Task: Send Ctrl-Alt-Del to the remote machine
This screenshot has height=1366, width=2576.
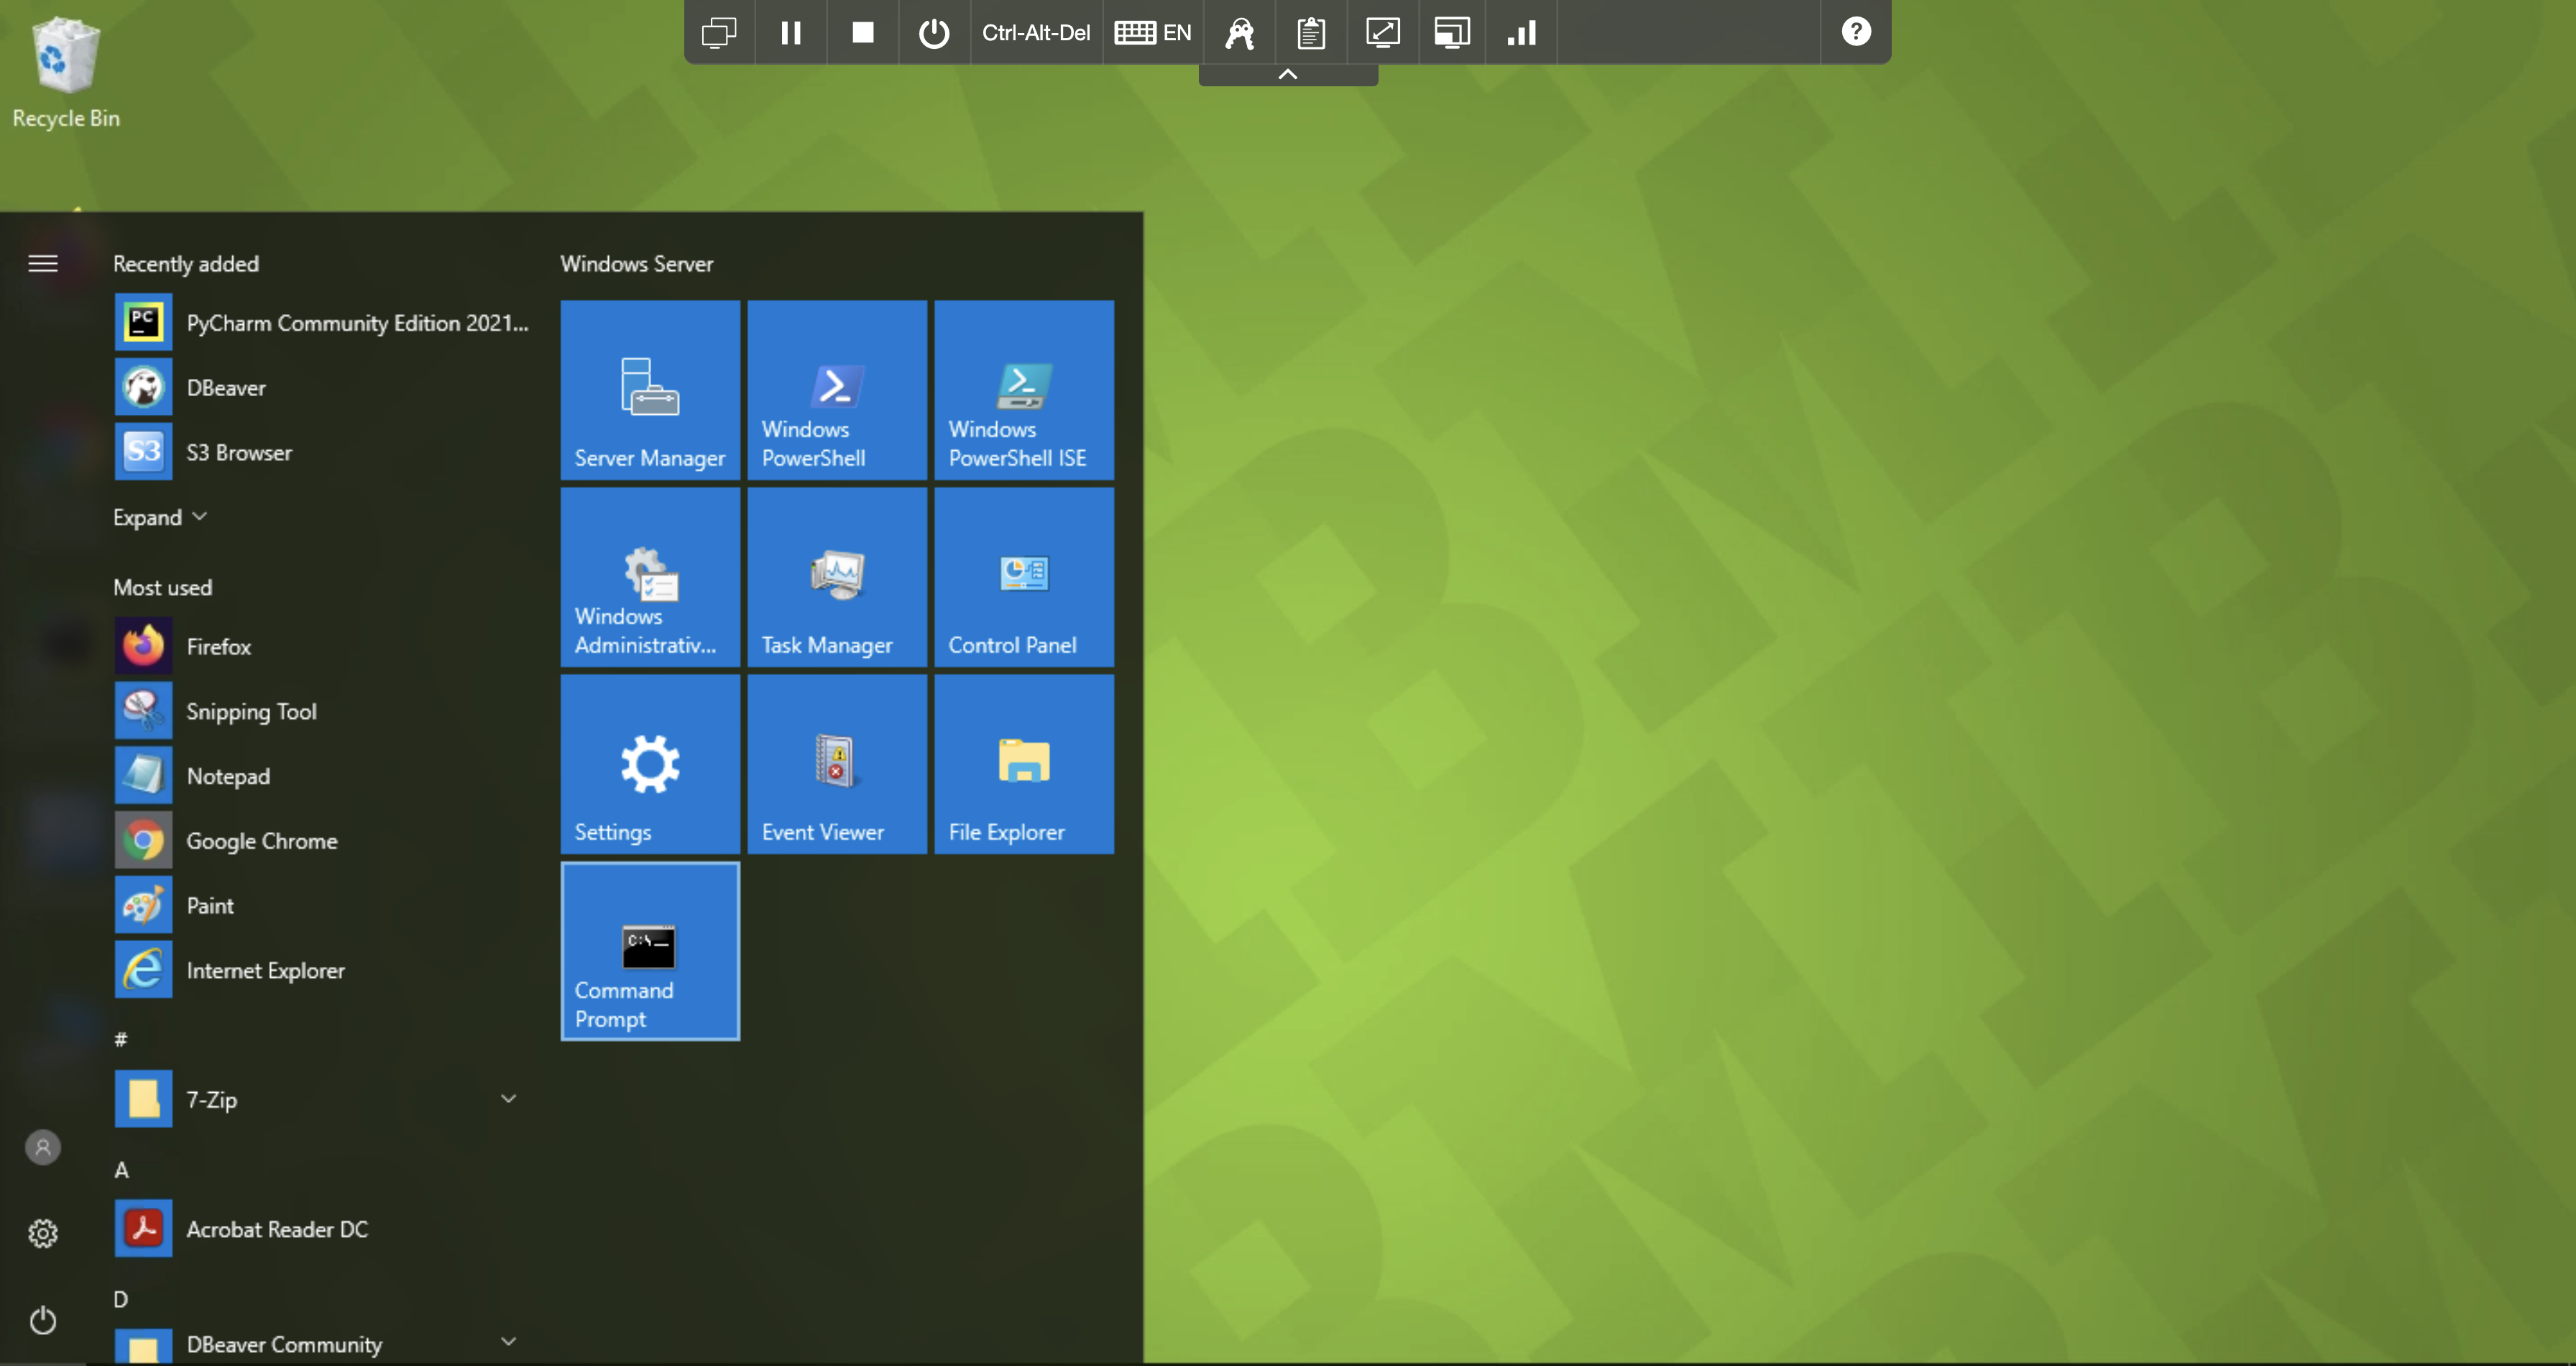Action: (x=1036, y=32)
